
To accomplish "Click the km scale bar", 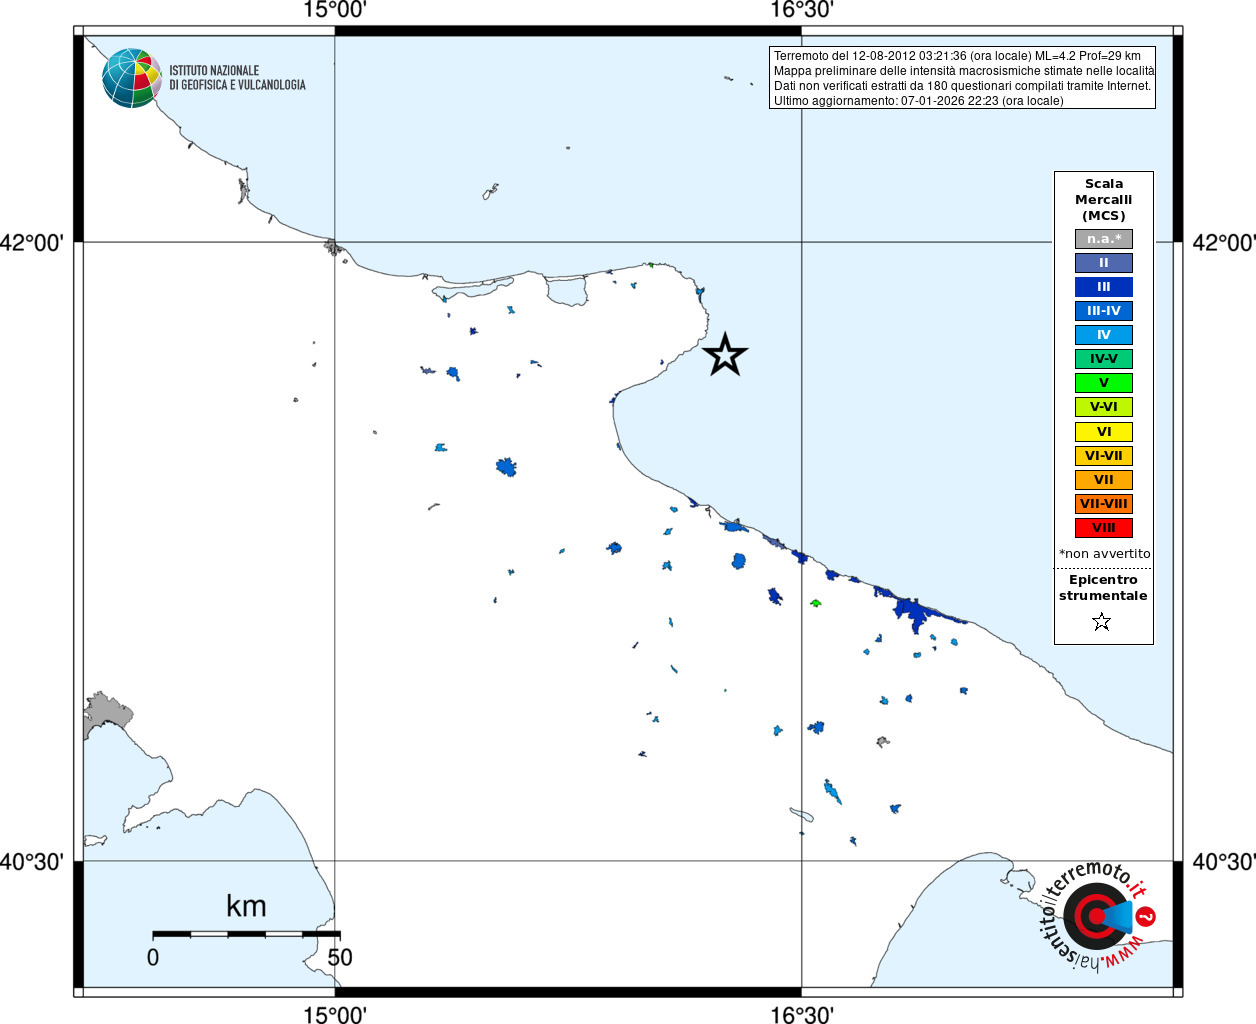I will pos(246,934).
